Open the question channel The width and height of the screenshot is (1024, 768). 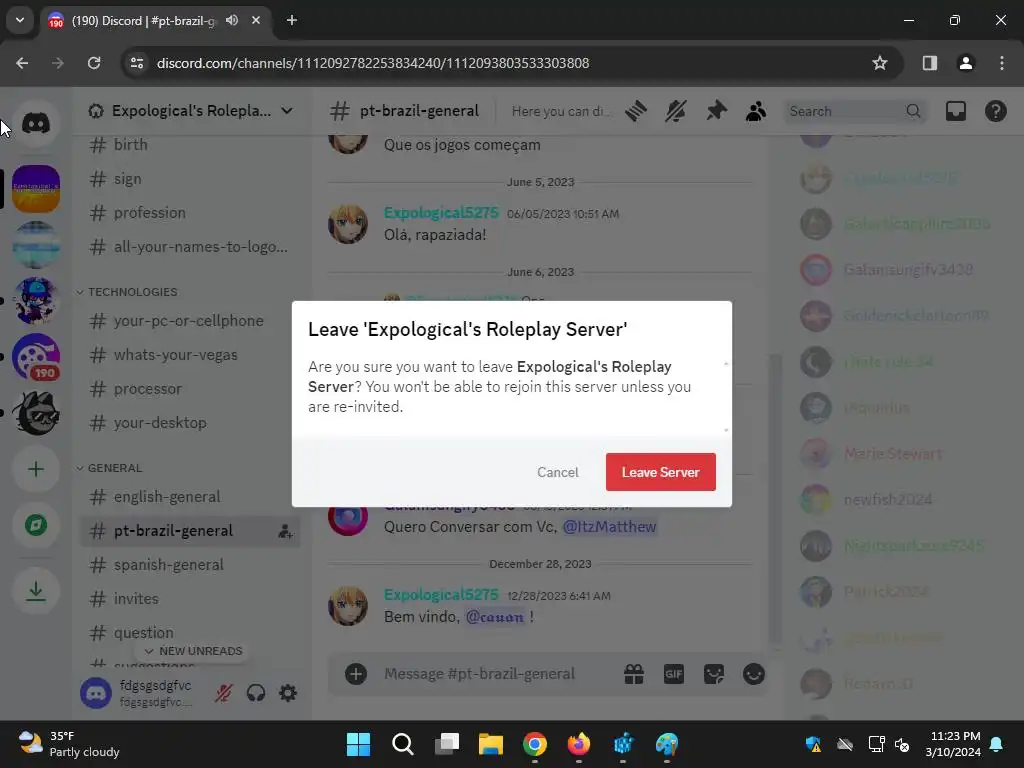tap(190, 632)
